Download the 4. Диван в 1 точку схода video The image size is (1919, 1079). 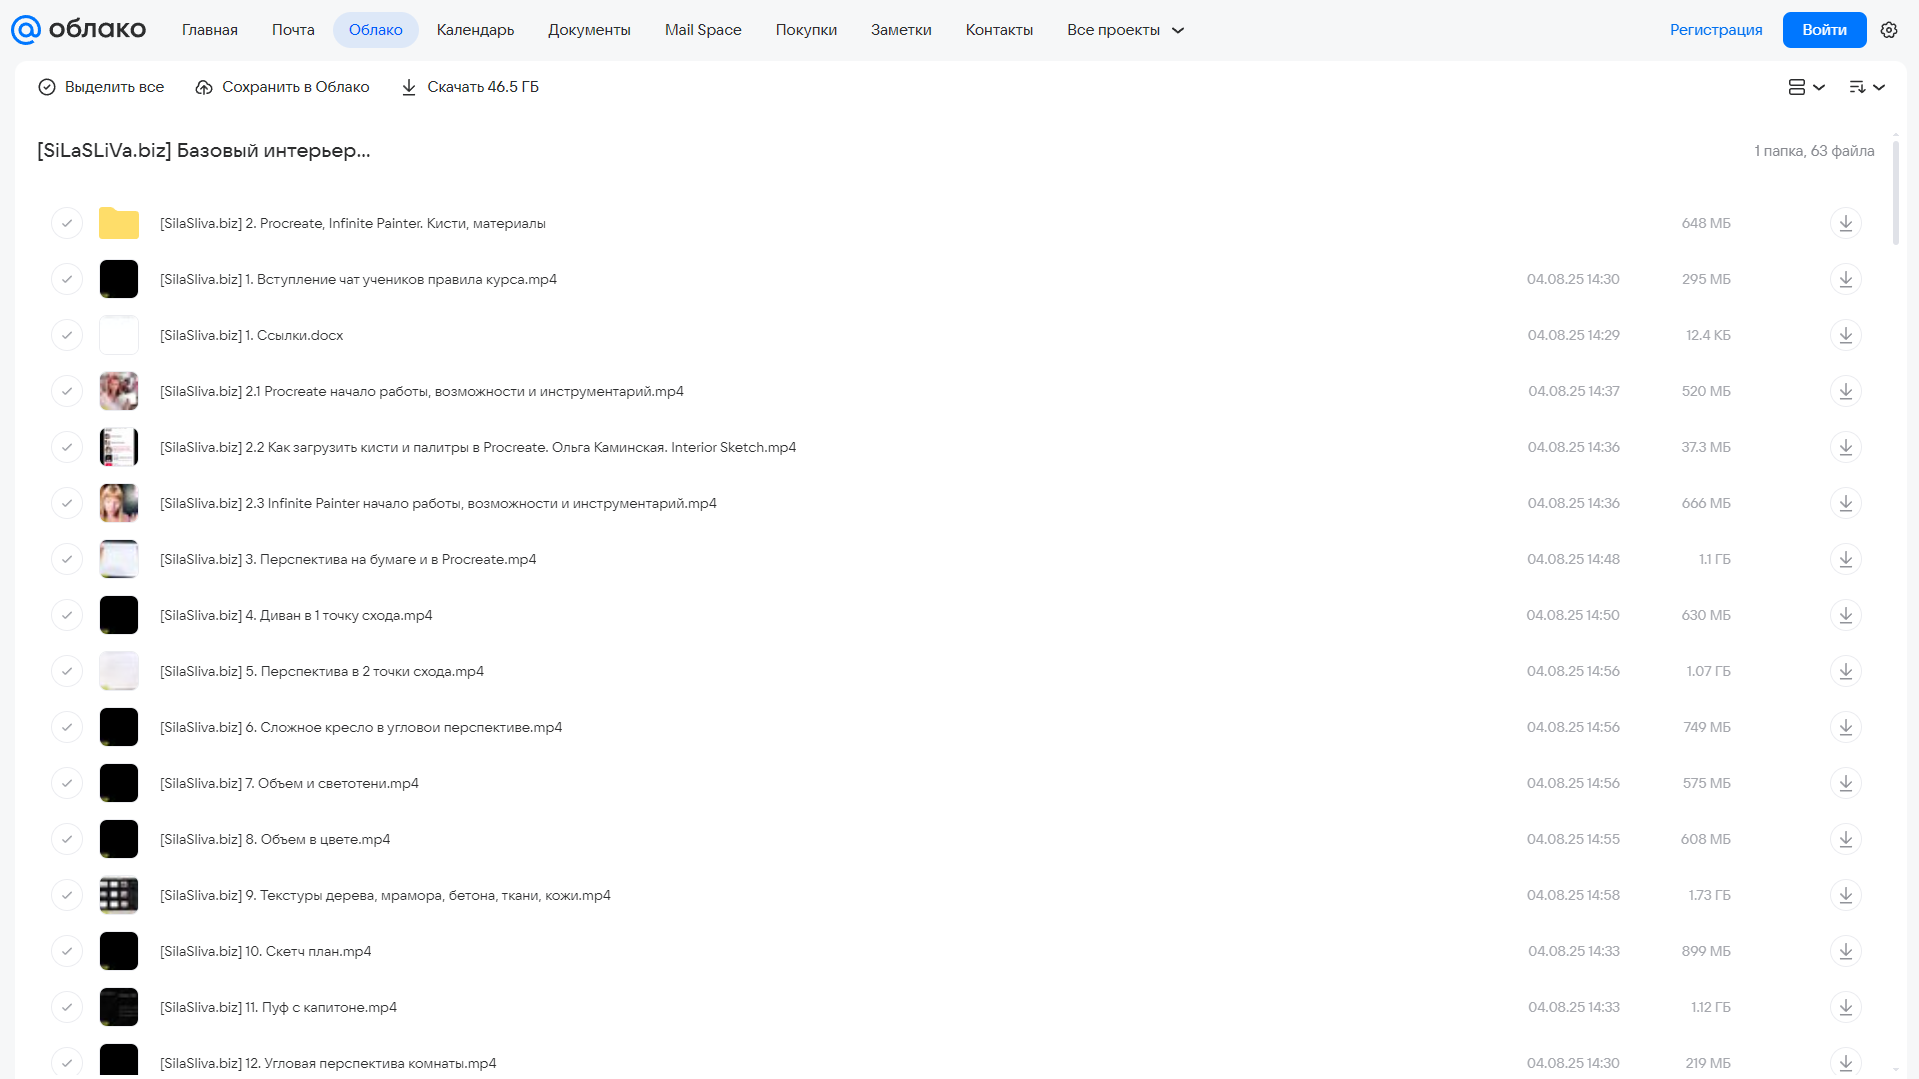[x=1845, y=615]
